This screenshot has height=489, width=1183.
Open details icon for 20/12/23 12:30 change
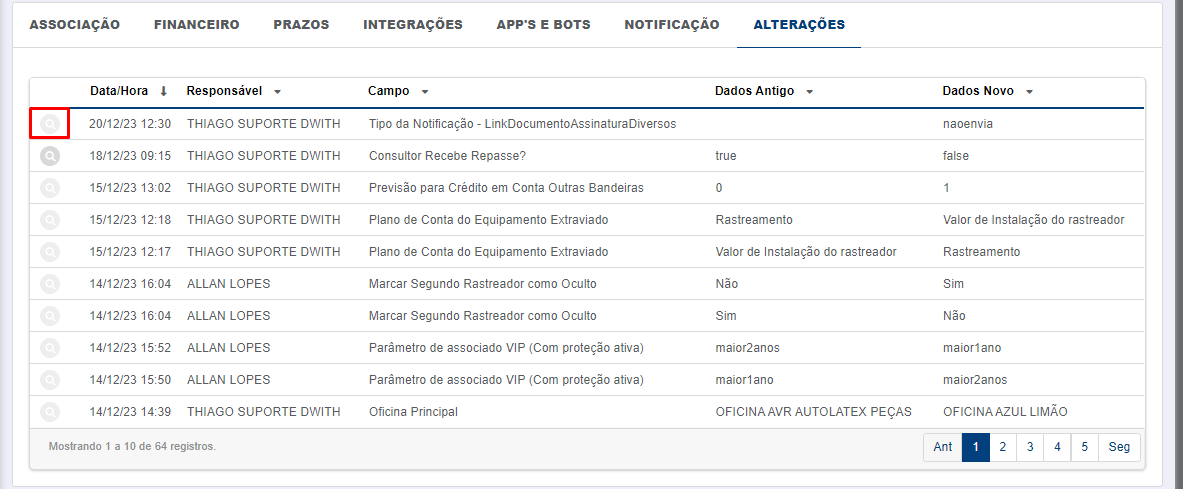(x=49, y=124)
